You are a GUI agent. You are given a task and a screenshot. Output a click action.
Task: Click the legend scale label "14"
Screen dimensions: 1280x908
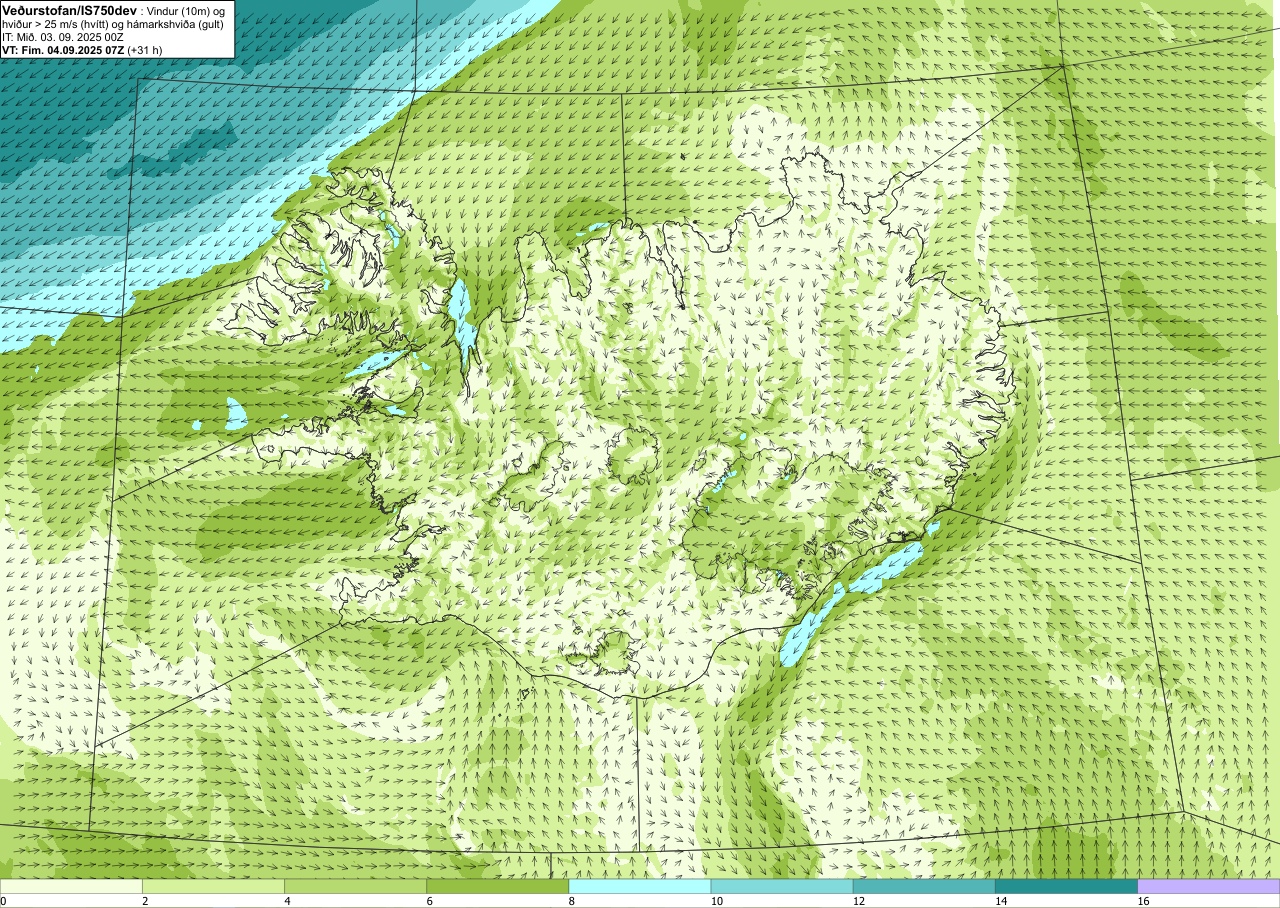[1001, 901]
